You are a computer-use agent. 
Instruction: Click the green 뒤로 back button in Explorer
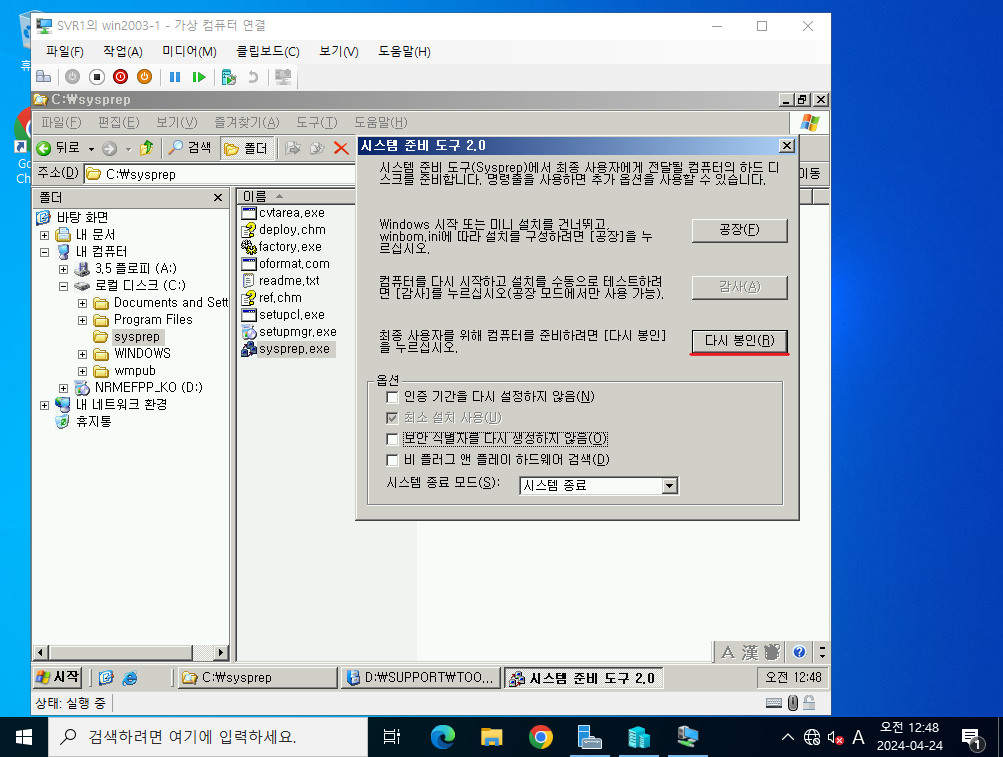click(58, 148)
